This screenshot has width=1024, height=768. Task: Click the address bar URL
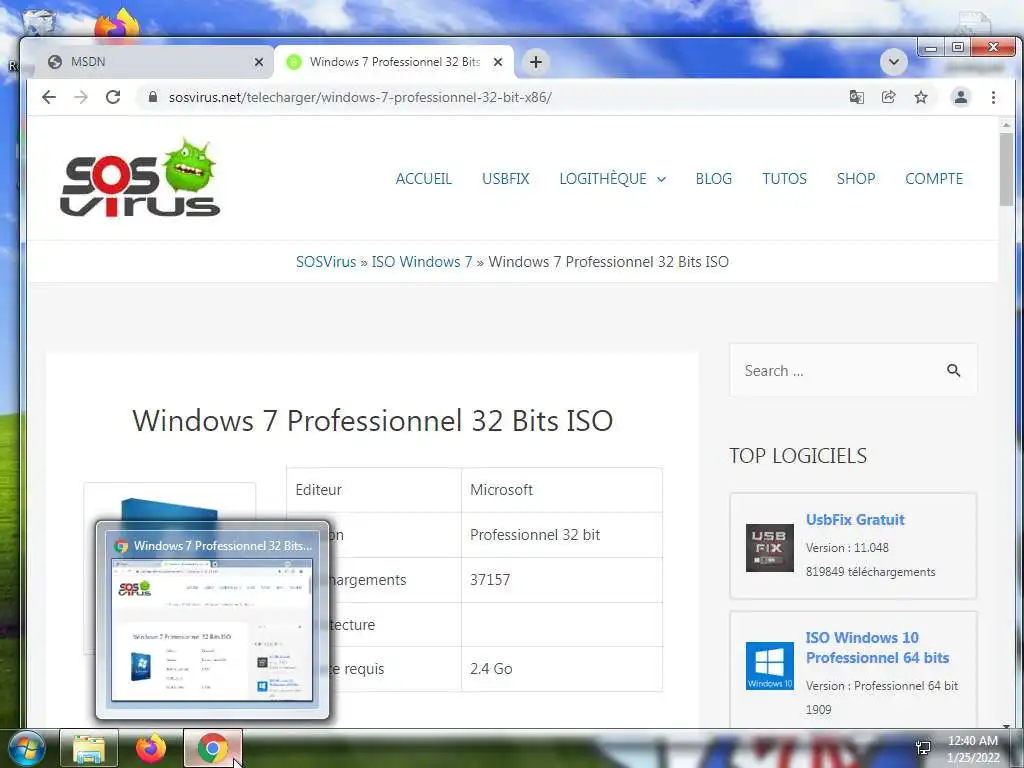(x=360, y=97)
